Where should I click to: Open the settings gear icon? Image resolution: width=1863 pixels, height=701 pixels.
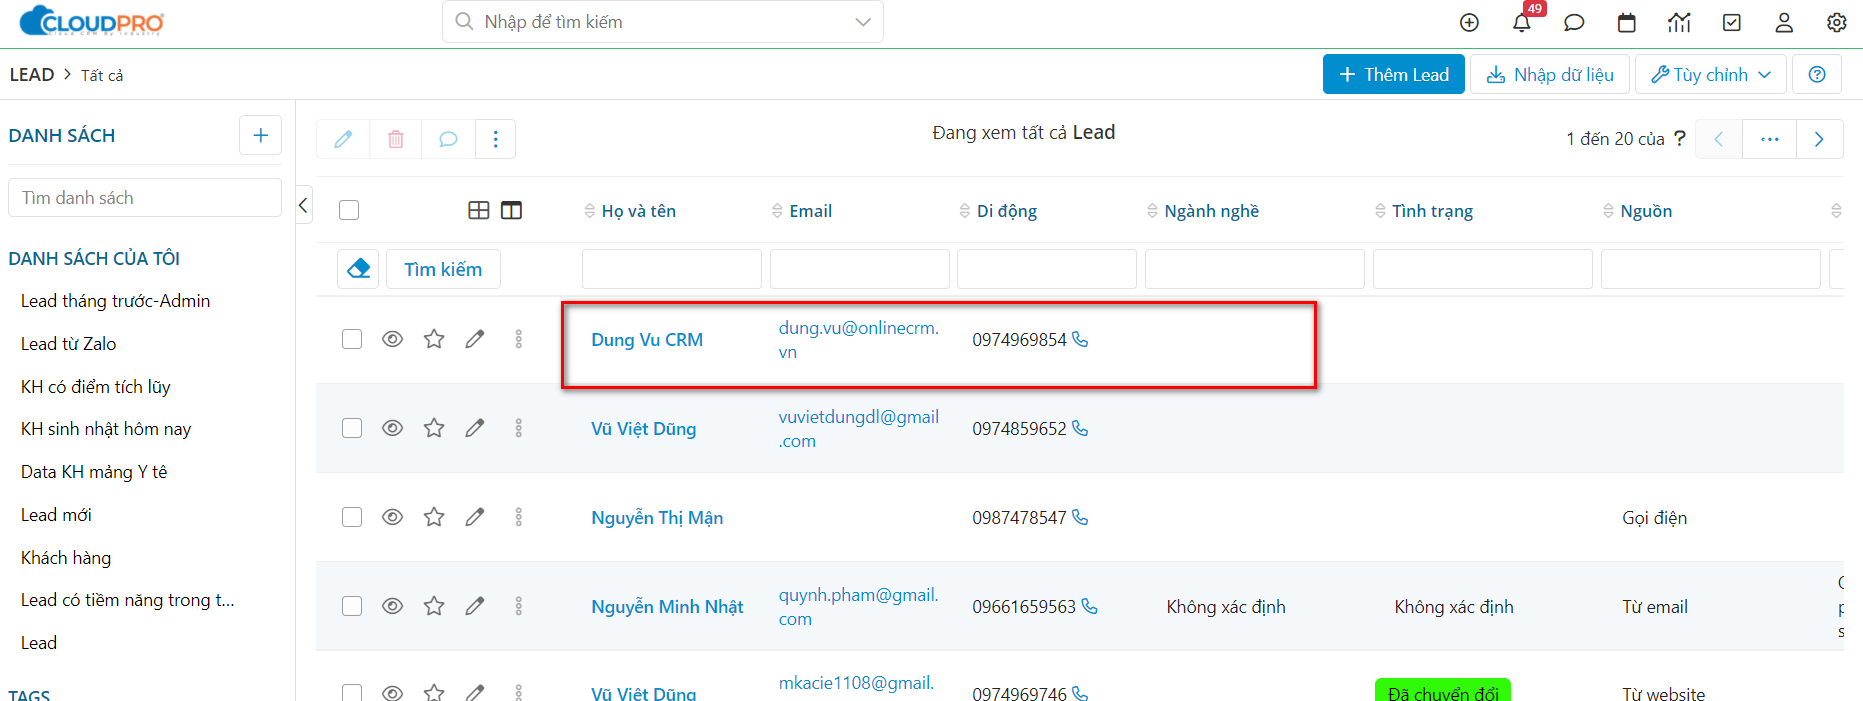pyautogui.click(x=1837, y=22)
